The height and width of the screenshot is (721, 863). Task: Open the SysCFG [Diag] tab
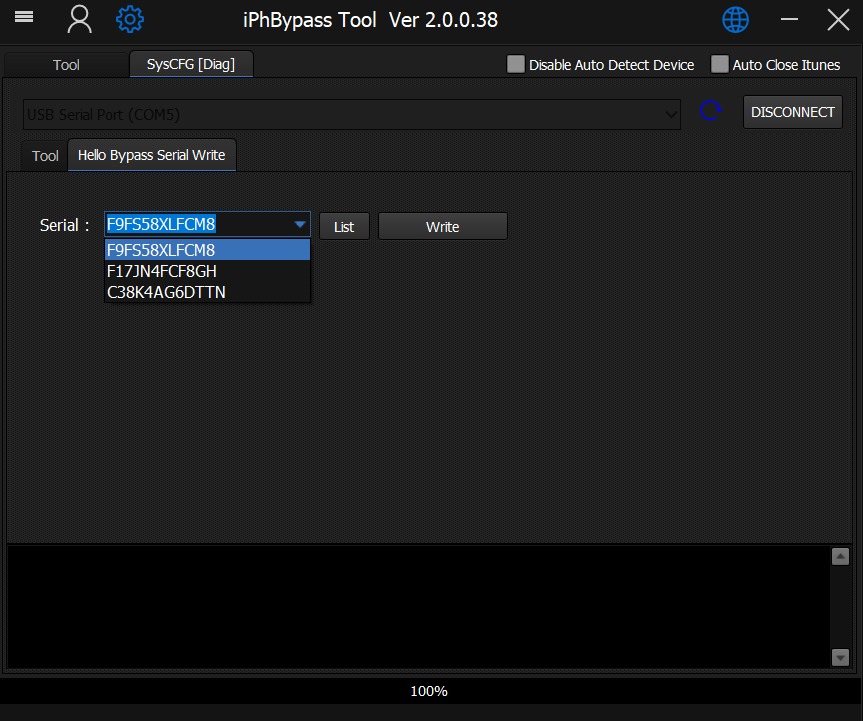(191, 64)
